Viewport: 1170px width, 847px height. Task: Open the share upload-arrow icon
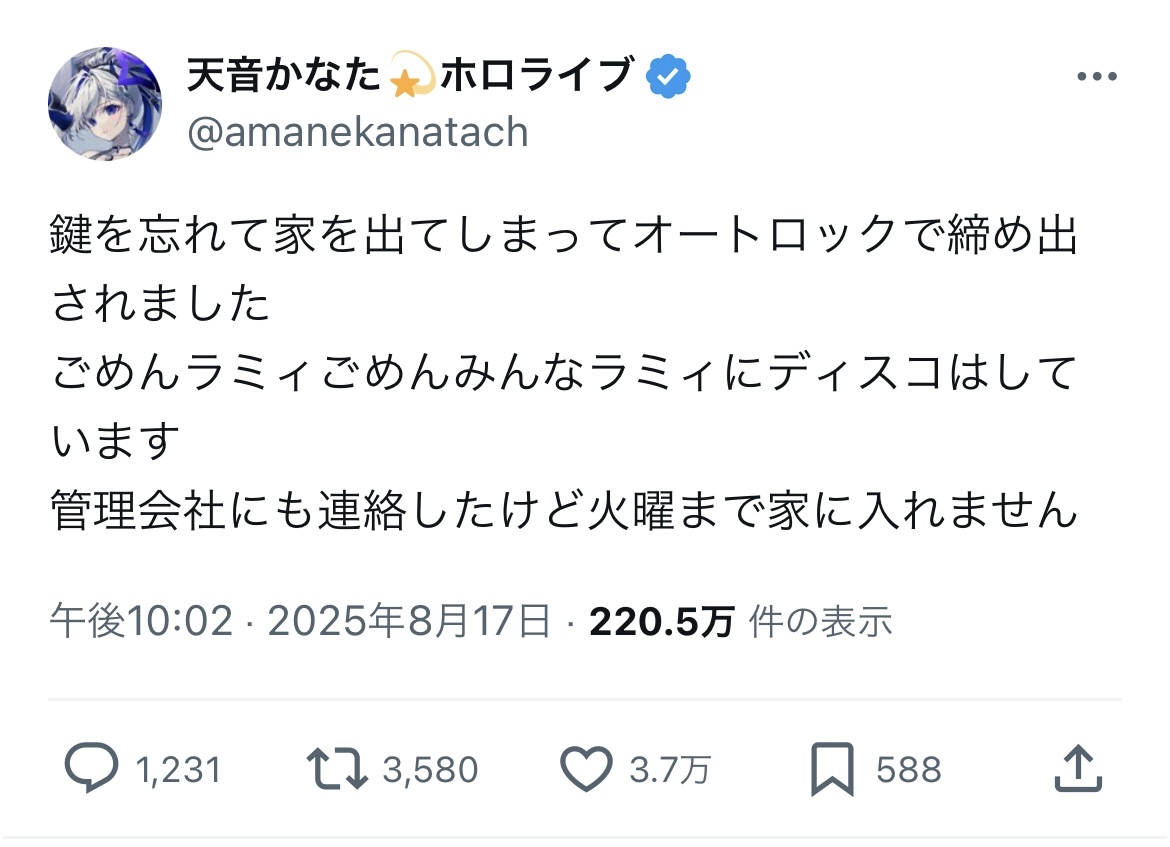pos(1078,769)
